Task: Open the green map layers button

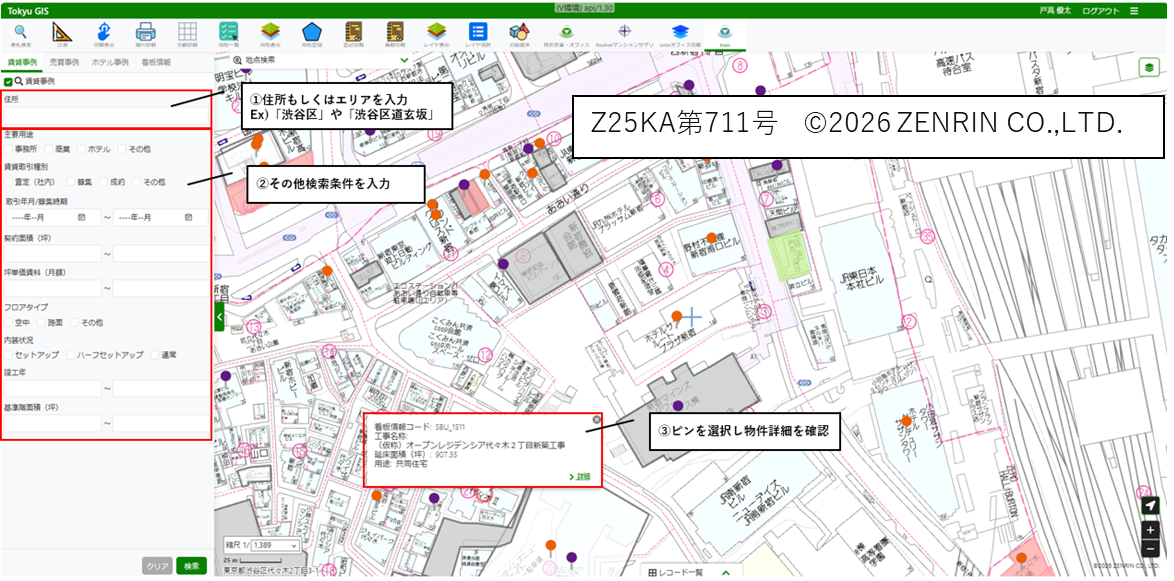Action: pyautogui.click(x=1148, y=67)
